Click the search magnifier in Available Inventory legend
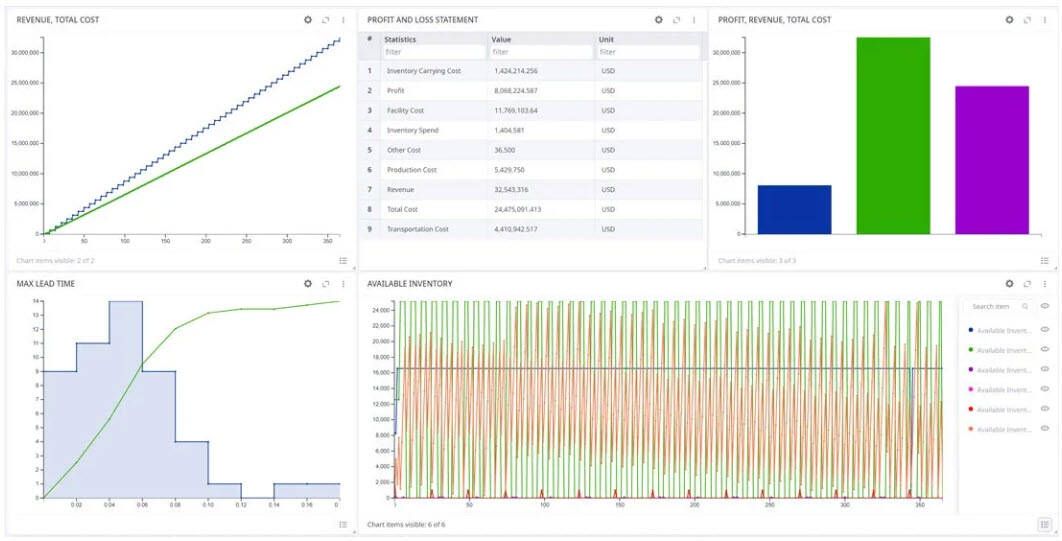 [1026, 307]
